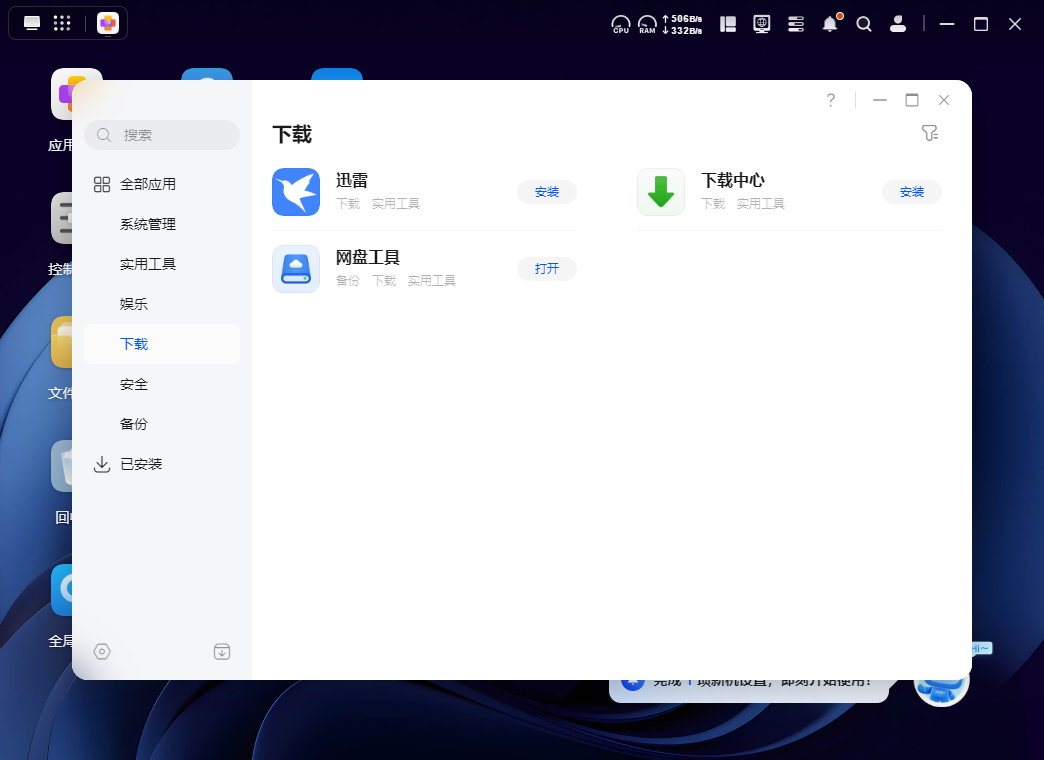Install 迅雷 with its 安装 button
This screenshot has width=1044, height=760.
[x=547, y=192]
